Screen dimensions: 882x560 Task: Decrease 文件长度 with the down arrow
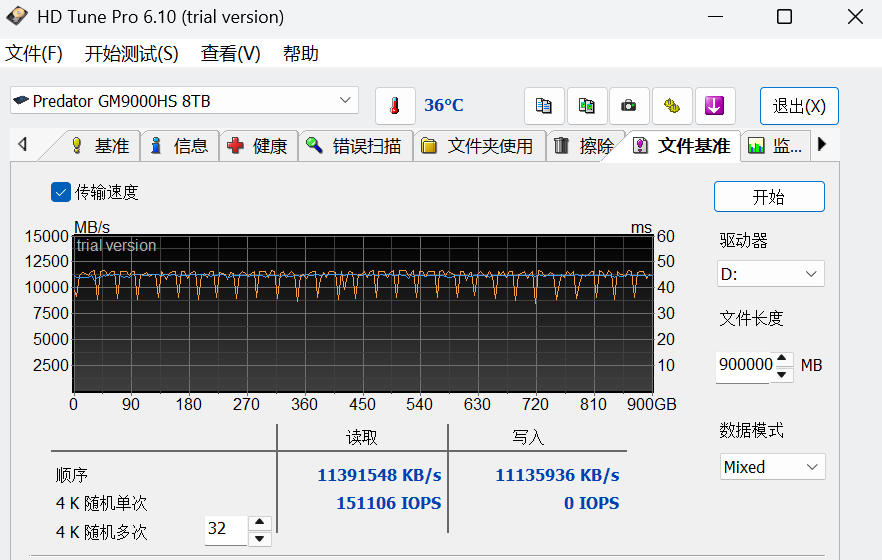pos(782,374)
